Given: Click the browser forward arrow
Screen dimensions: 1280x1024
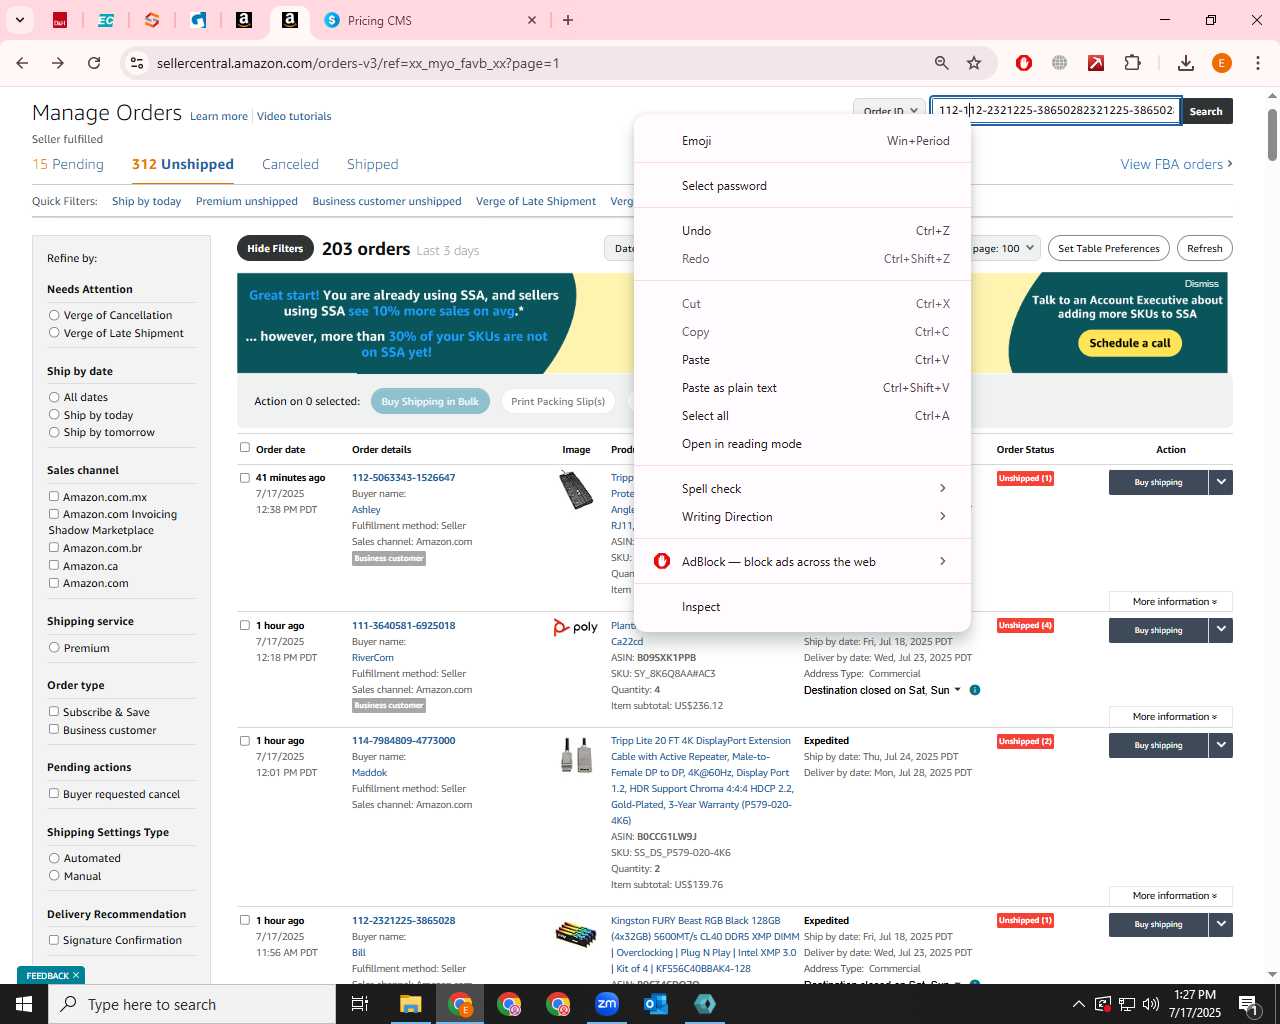Looking at the screenshot, I should (58, 63).
